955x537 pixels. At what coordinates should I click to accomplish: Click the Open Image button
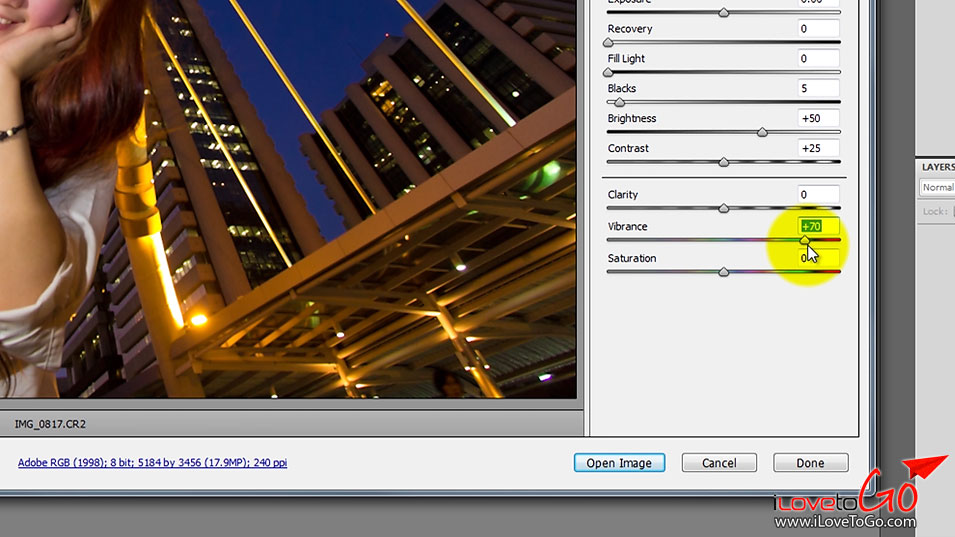tap(619, 463)
